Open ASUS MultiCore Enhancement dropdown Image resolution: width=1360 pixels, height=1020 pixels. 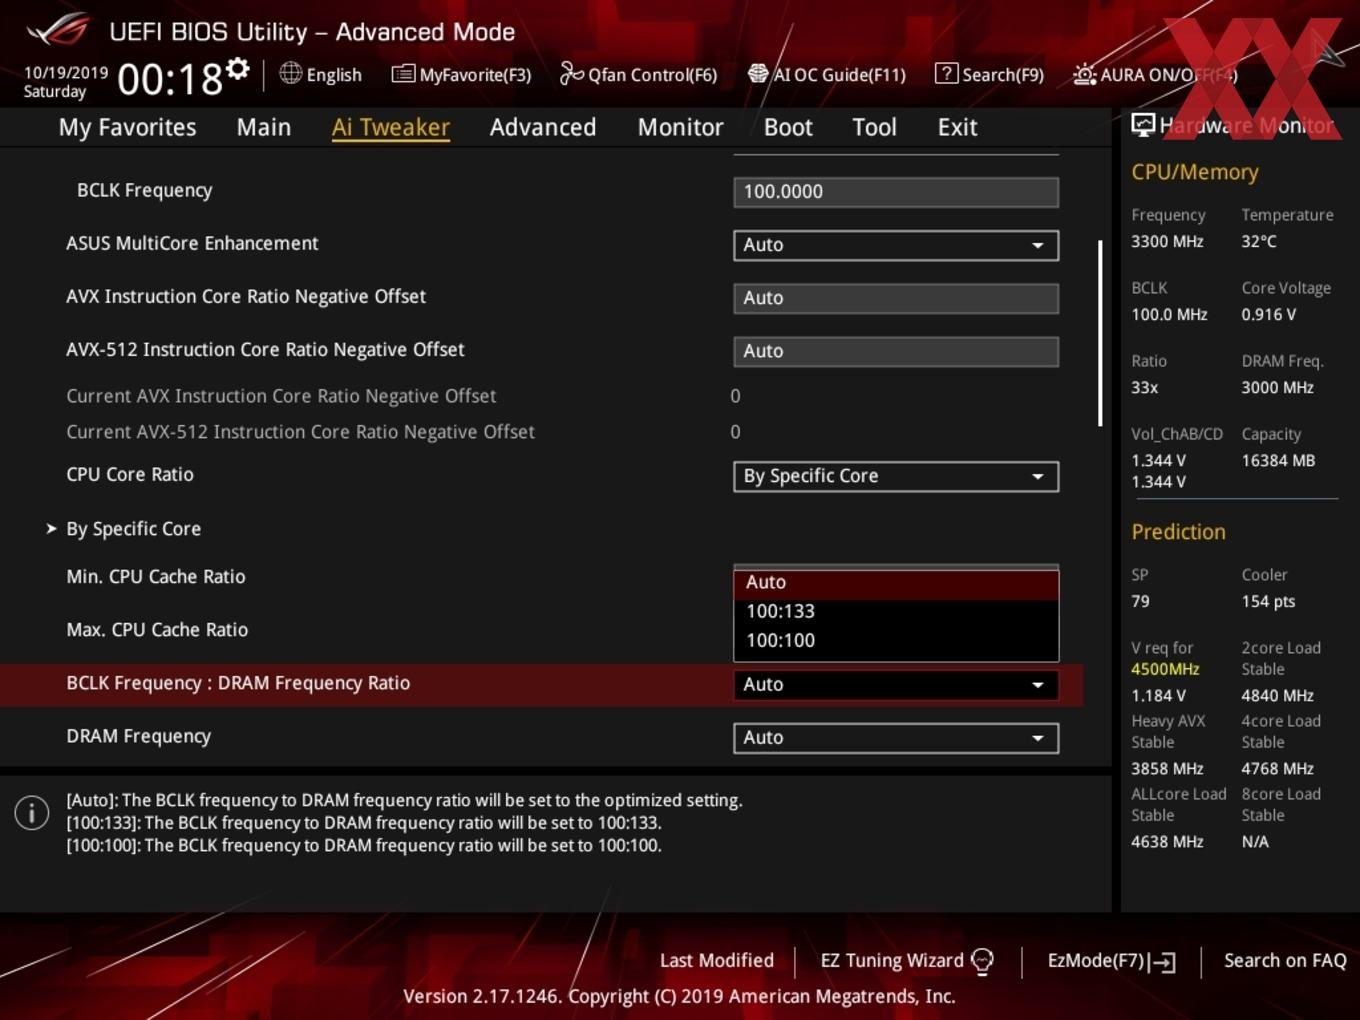coord(896,245)
